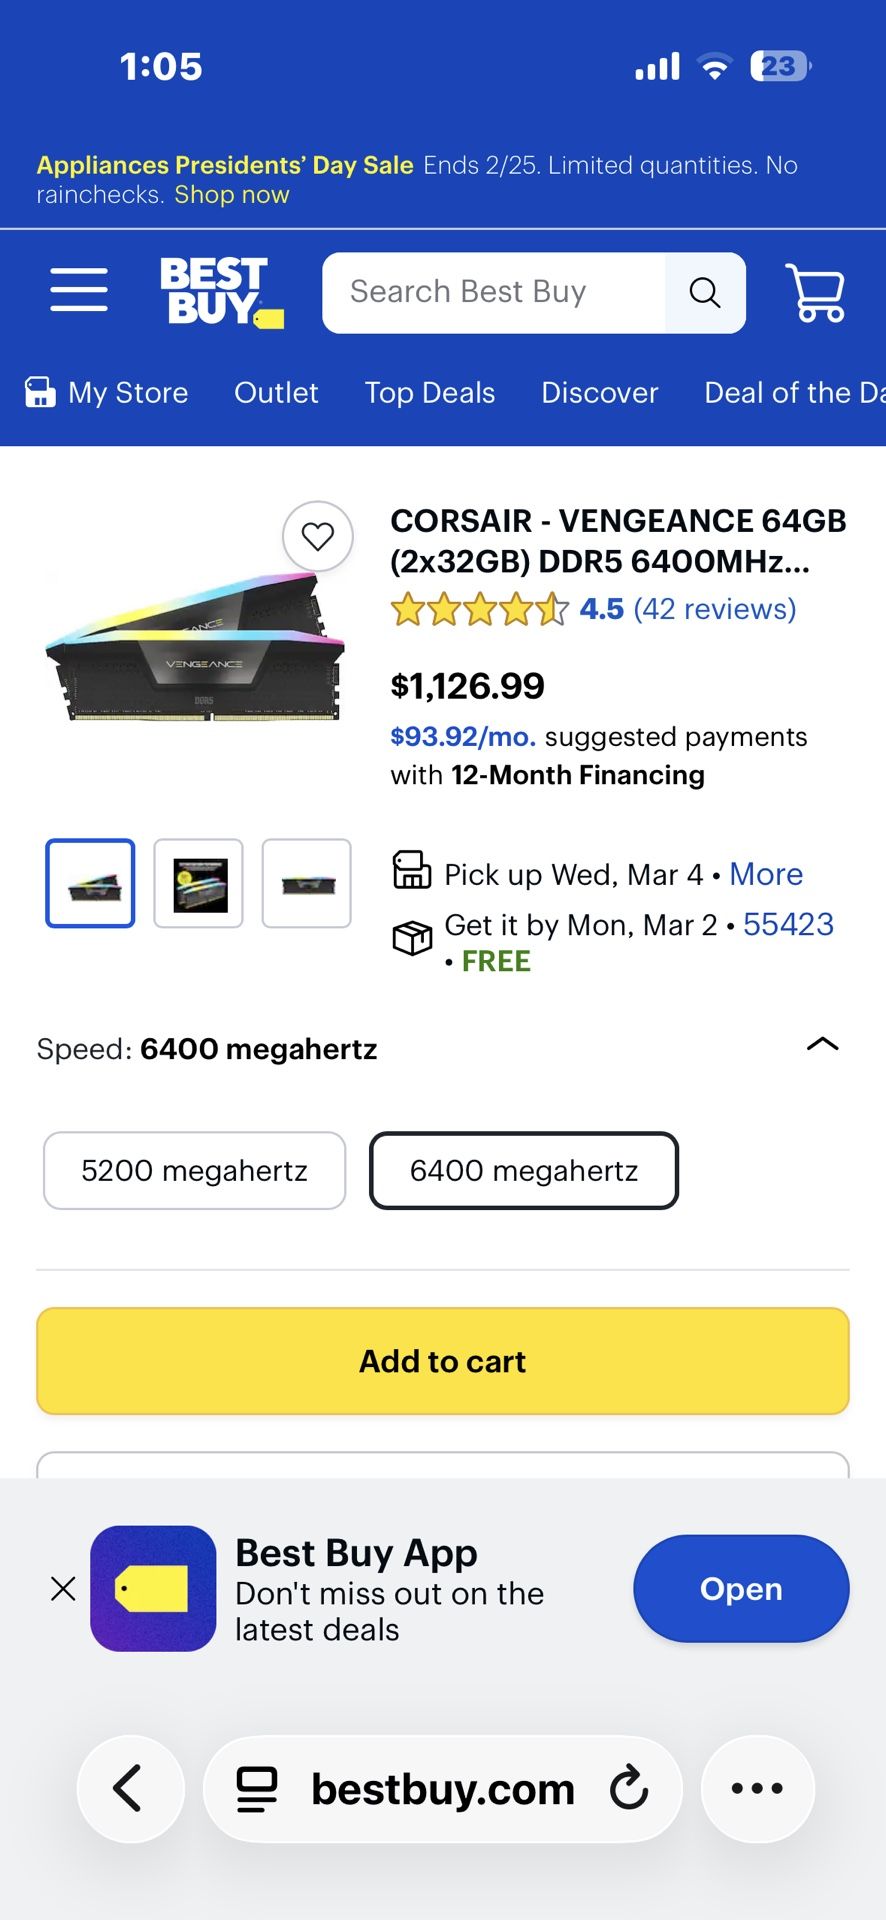
Task: Reload the page with refresh icon
Action: tap(629, 1789)
